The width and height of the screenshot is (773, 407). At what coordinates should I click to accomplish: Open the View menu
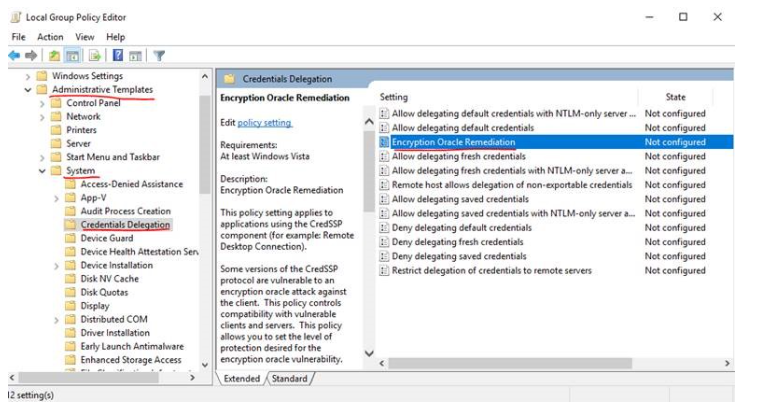(x=84, y=37)
